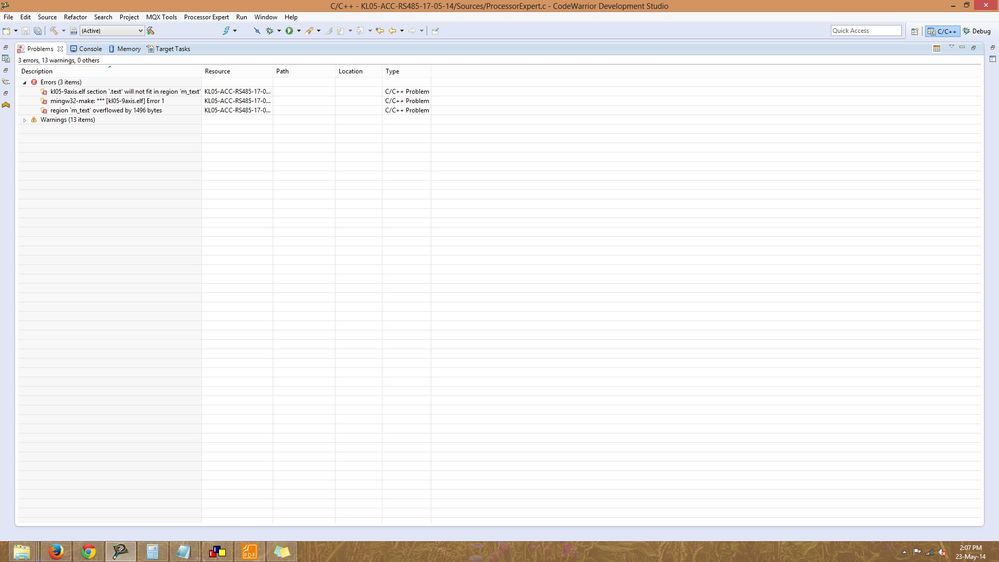Sort by the Path column header
999x562 pixels.
(x=304, y=71)
